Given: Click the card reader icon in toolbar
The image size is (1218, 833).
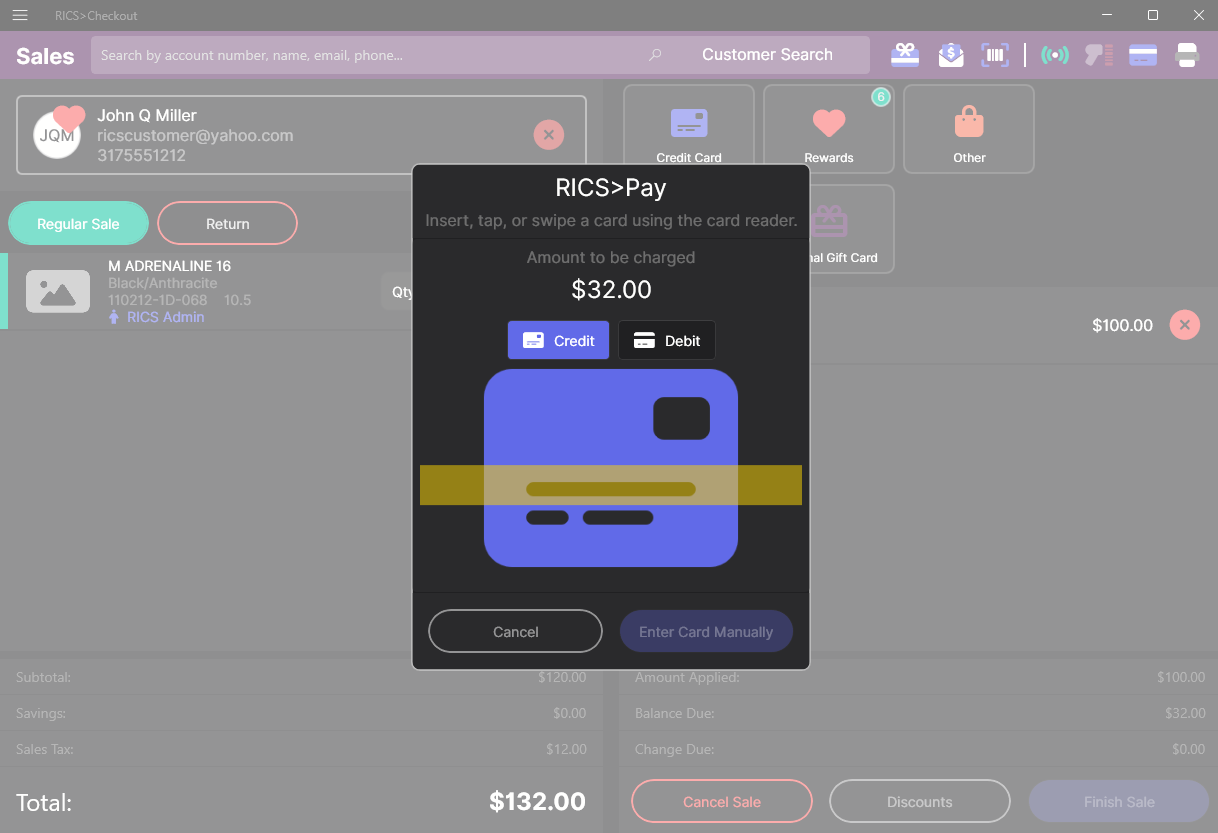Looking at the screenshot, I should click(1143, 55).
